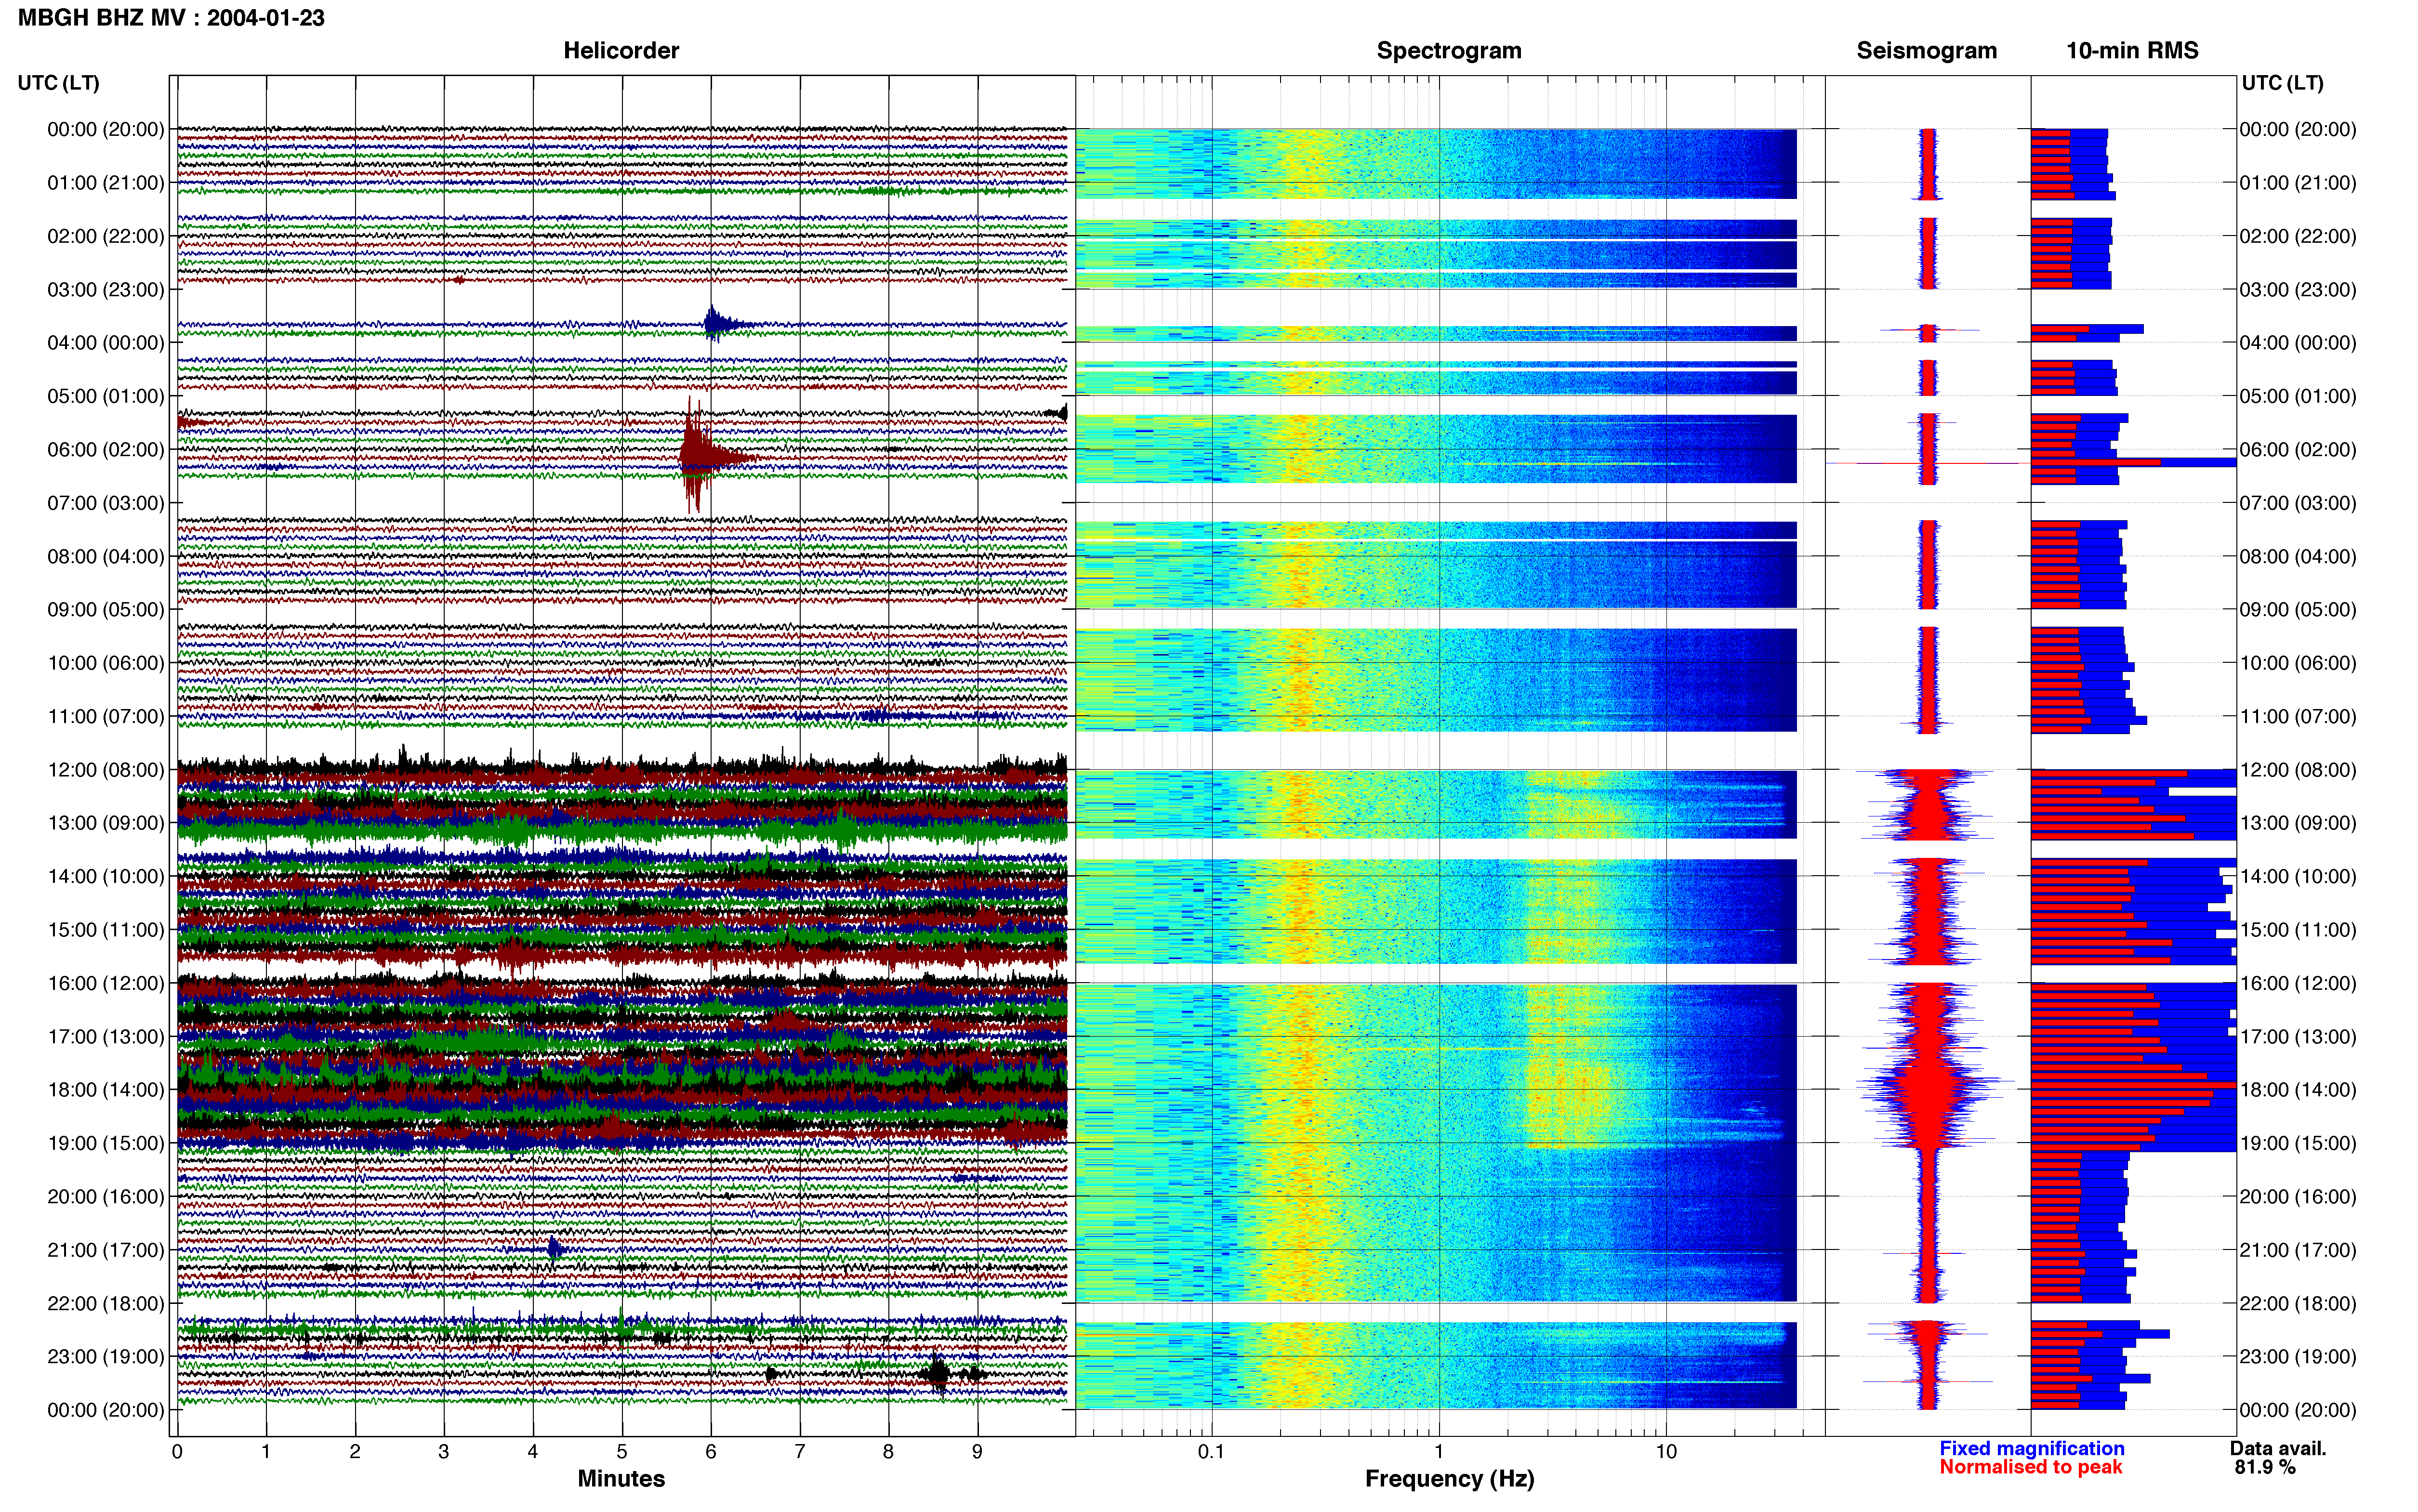This screenshot has width=2418, height=1512.
Task: Click the "Normalised to peak" legend text
Action: (2031, 1467)
